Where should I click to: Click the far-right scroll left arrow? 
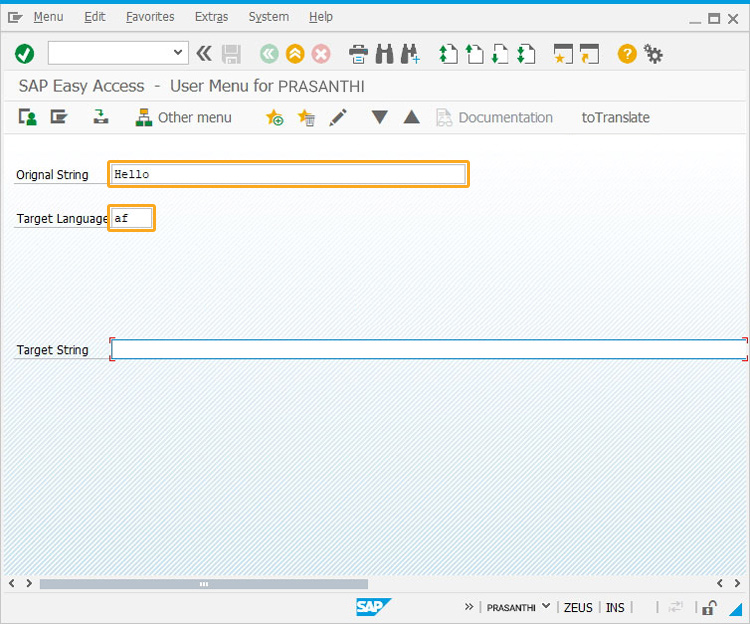tap(719, 583)
